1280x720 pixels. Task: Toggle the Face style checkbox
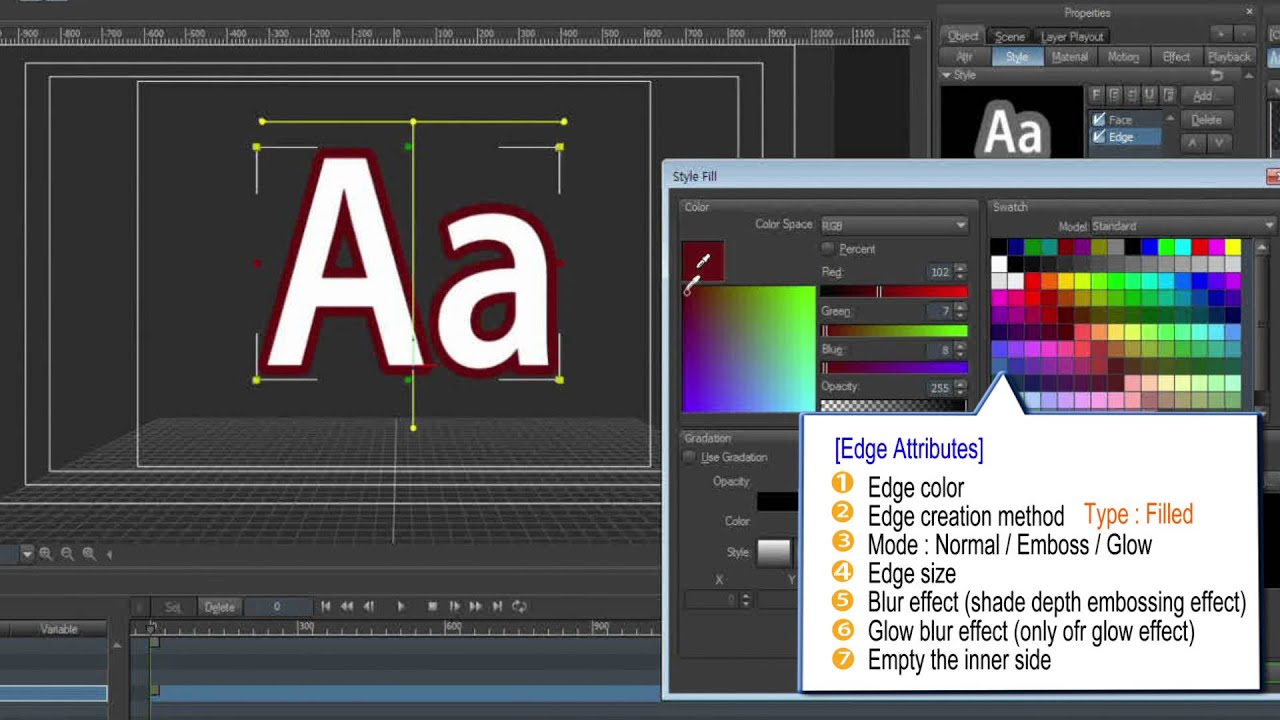point(1099,120)
